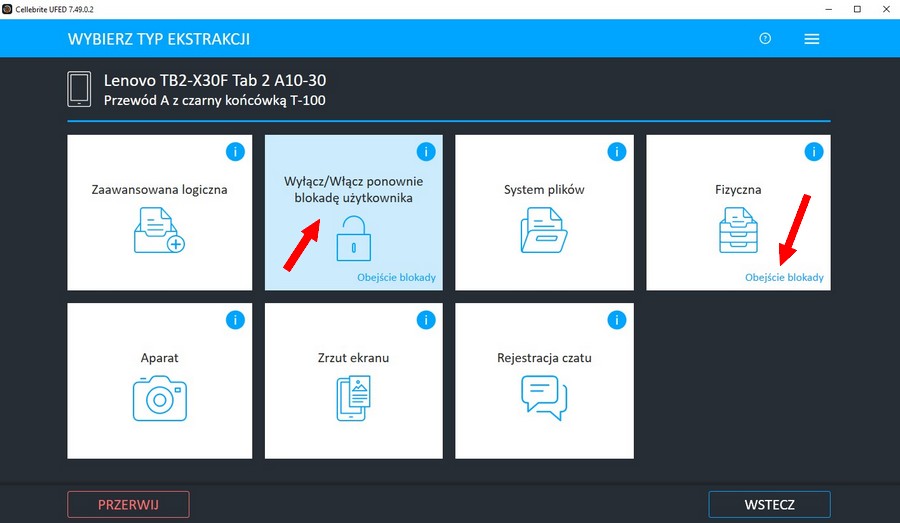This screenshot has width=900, height=523.
Task: Choose Wyłącz/Włącz ponownie blokadę użytkownika label
Action: pos(354,189)
